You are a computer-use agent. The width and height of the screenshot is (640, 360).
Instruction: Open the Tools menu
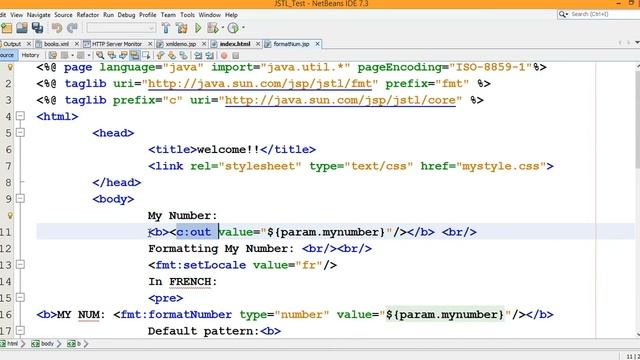coord(187,15)
